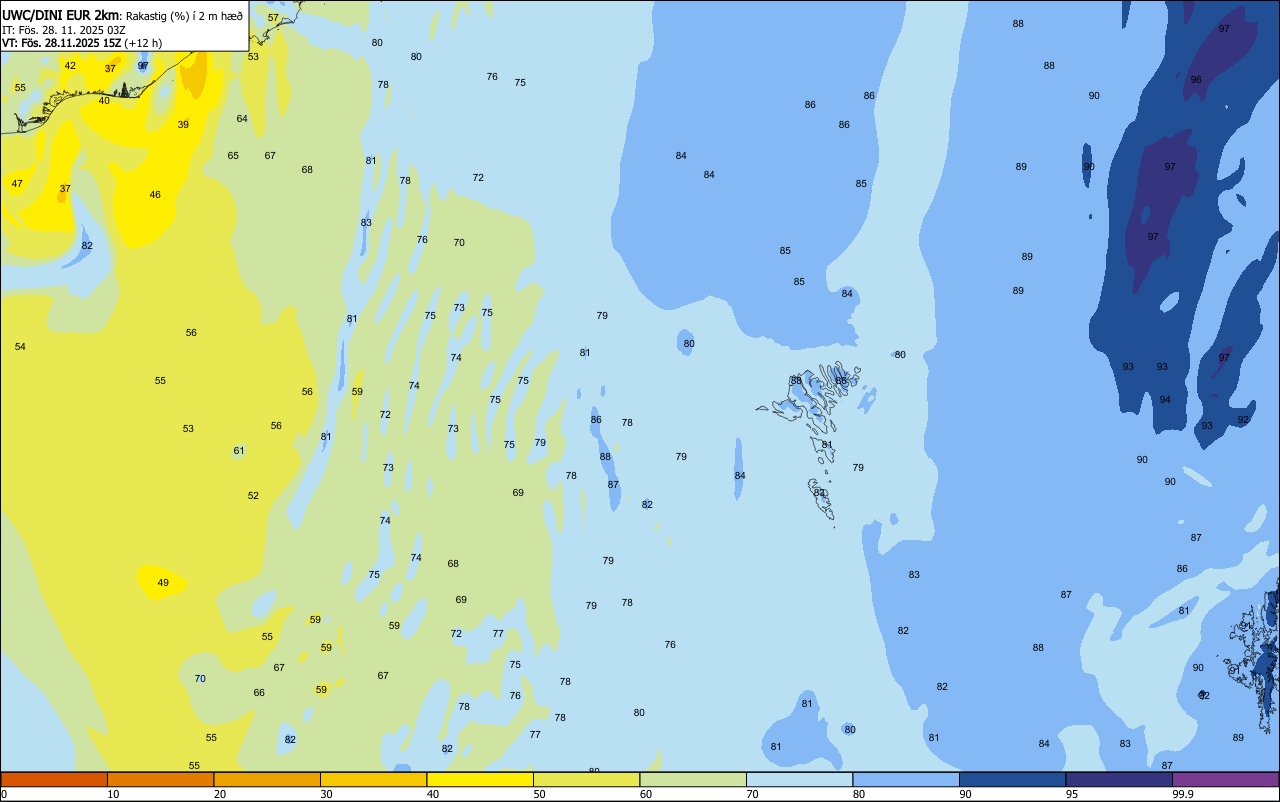Click the '30' legend scale label
Viewport: 1280px width, 802px height.
[x=326, y=794]
